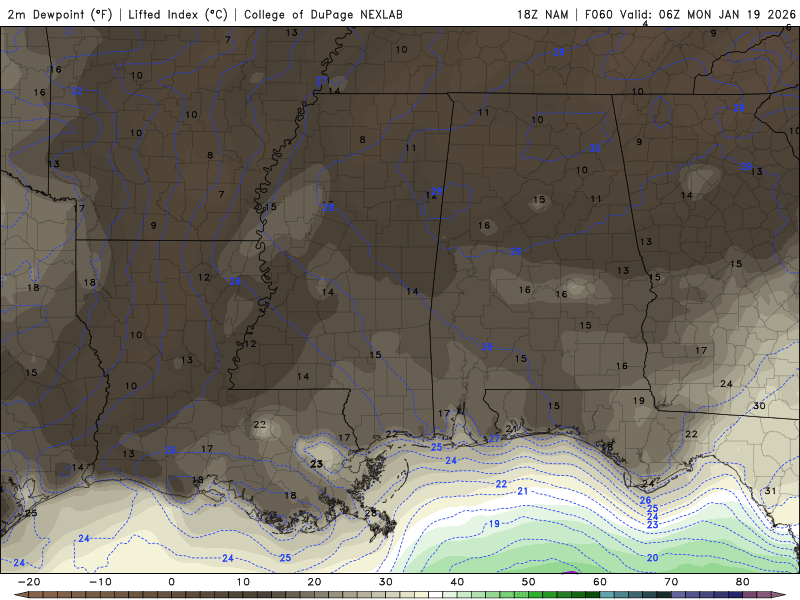Click black "30" value in southern Georgia

pos(759,406)
